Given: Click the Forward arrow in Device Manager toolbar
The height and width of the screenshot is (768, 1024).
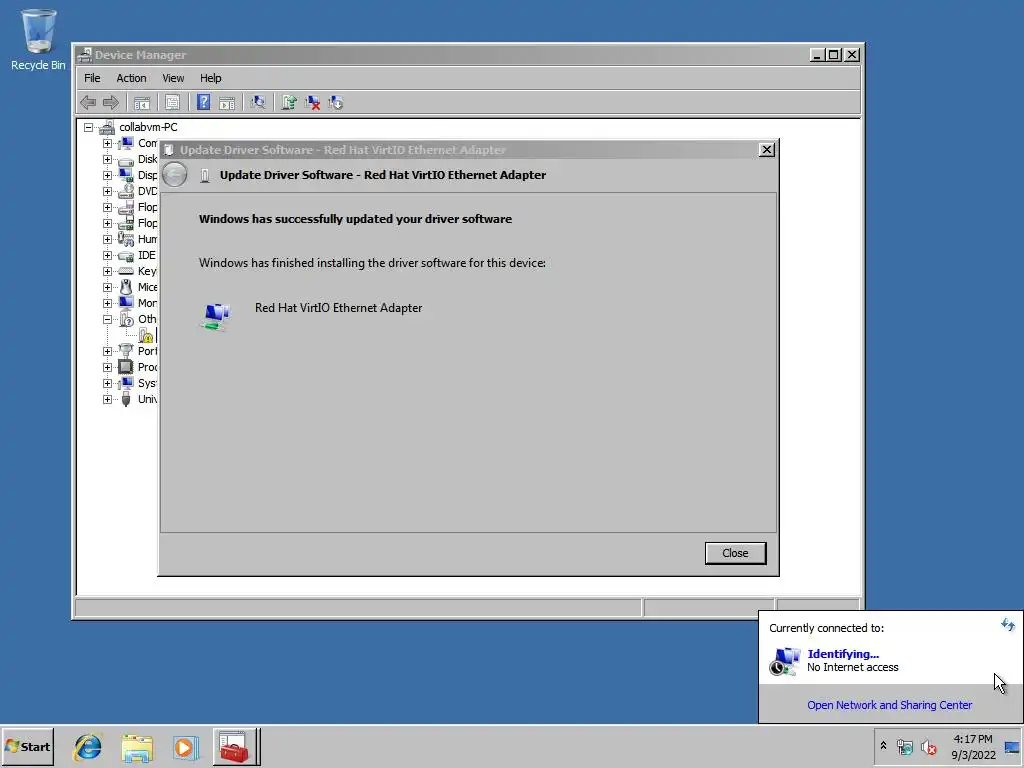Looking at the screenshot, I should point(111,103).
